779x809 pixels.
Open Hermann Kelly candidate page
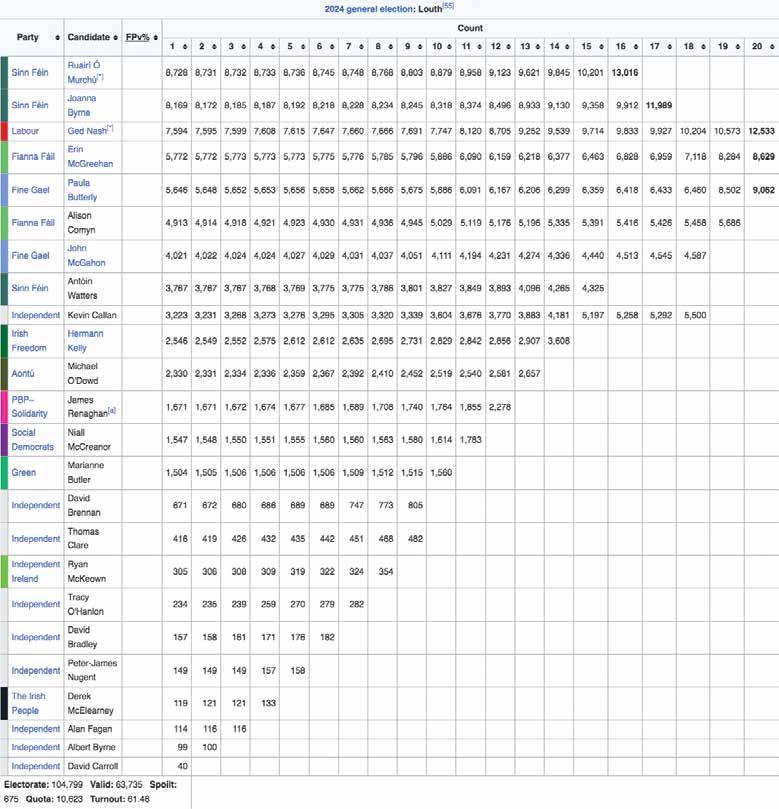point(85,341)
